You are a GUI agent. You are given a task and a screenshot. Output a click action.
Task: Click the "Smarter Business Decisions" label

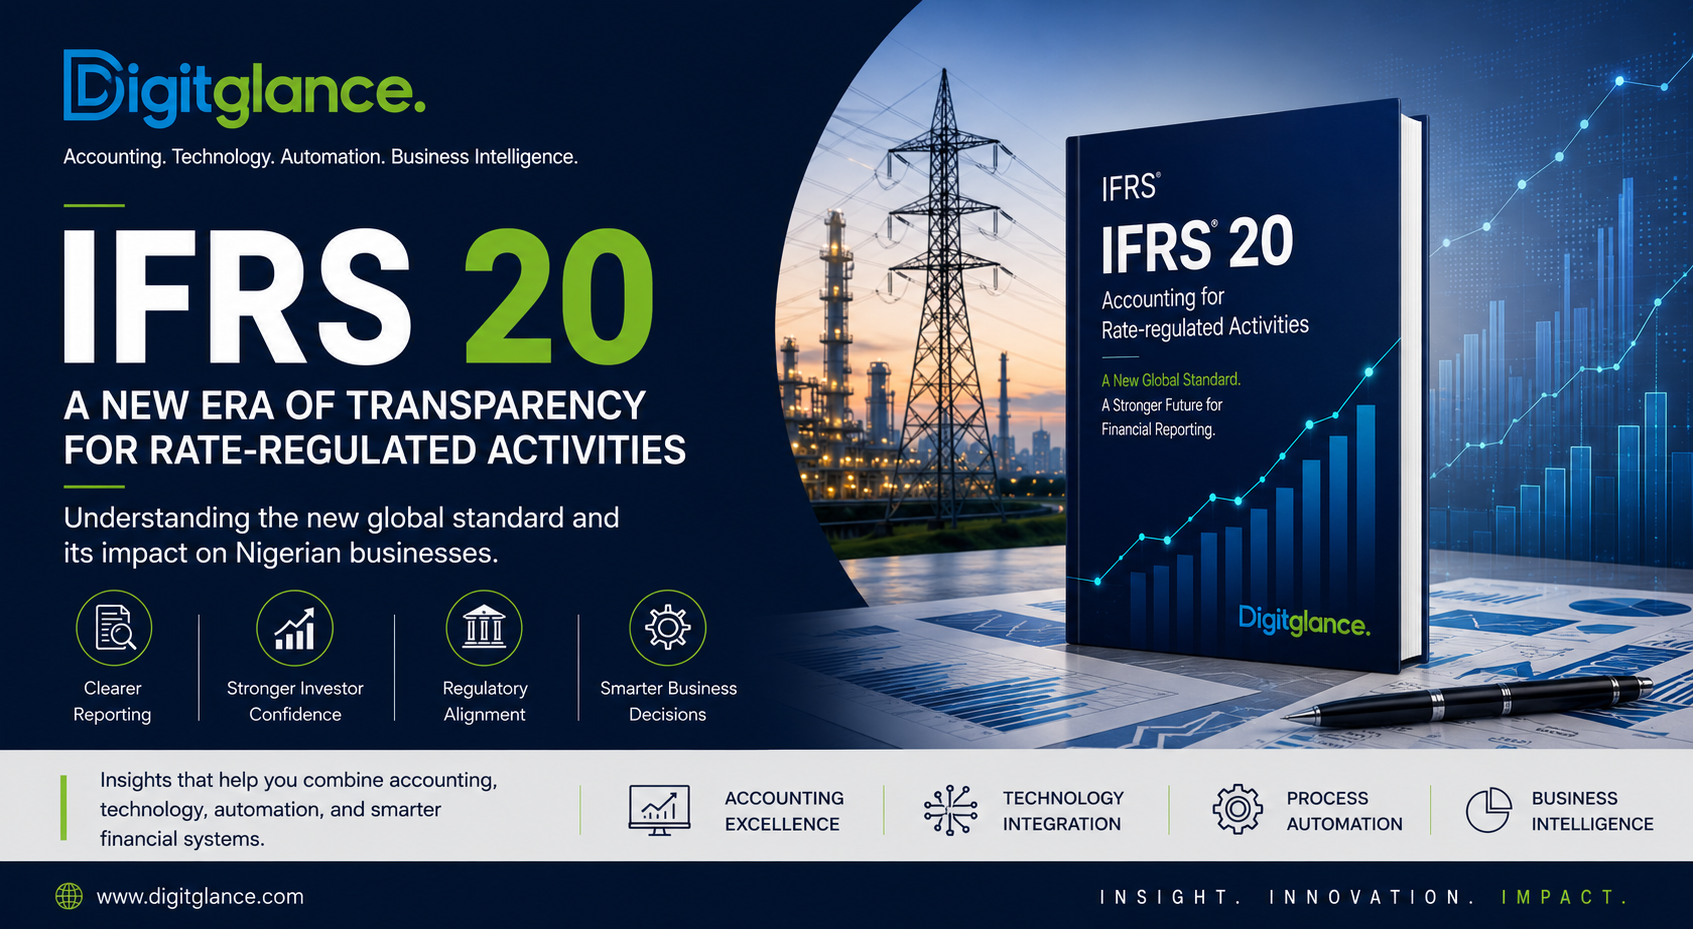(x=668, y=701)
